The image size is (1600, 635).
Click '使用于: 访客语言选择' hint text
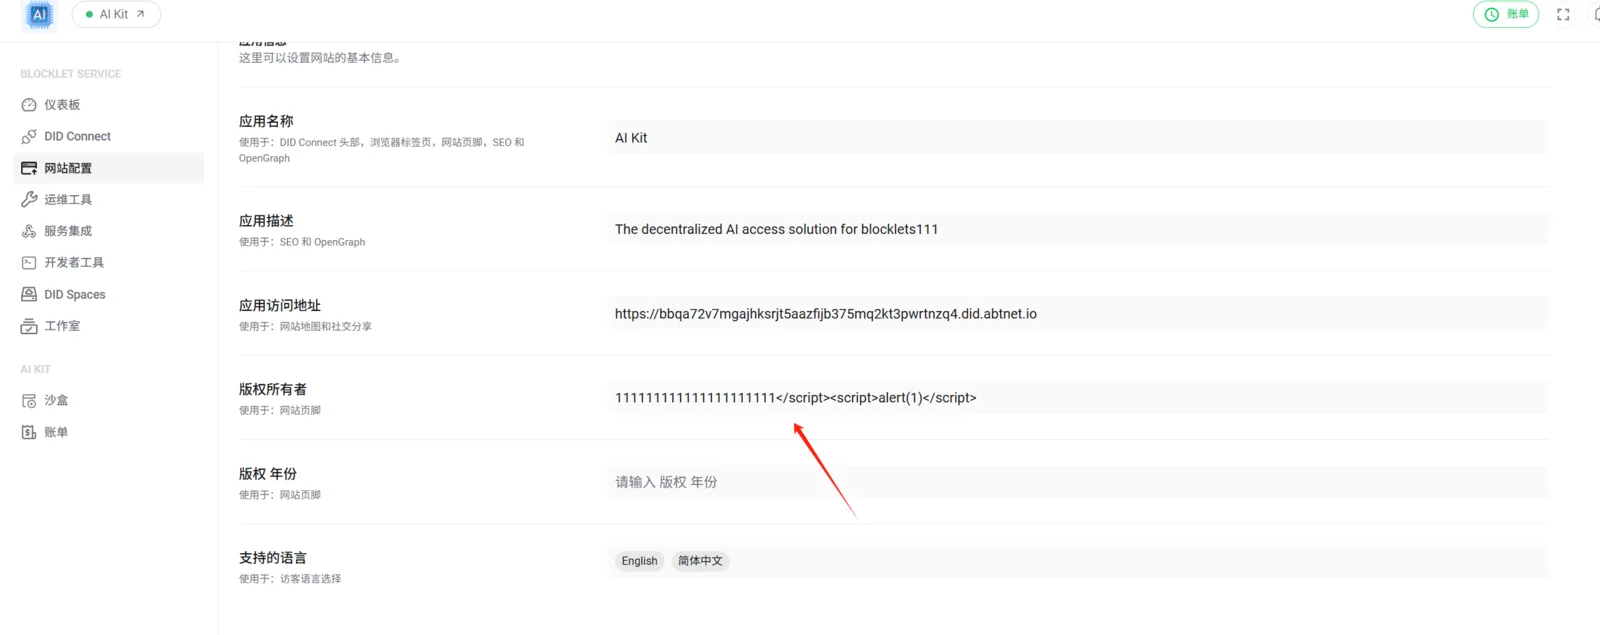pyautogui.click(x=290, y=579)
